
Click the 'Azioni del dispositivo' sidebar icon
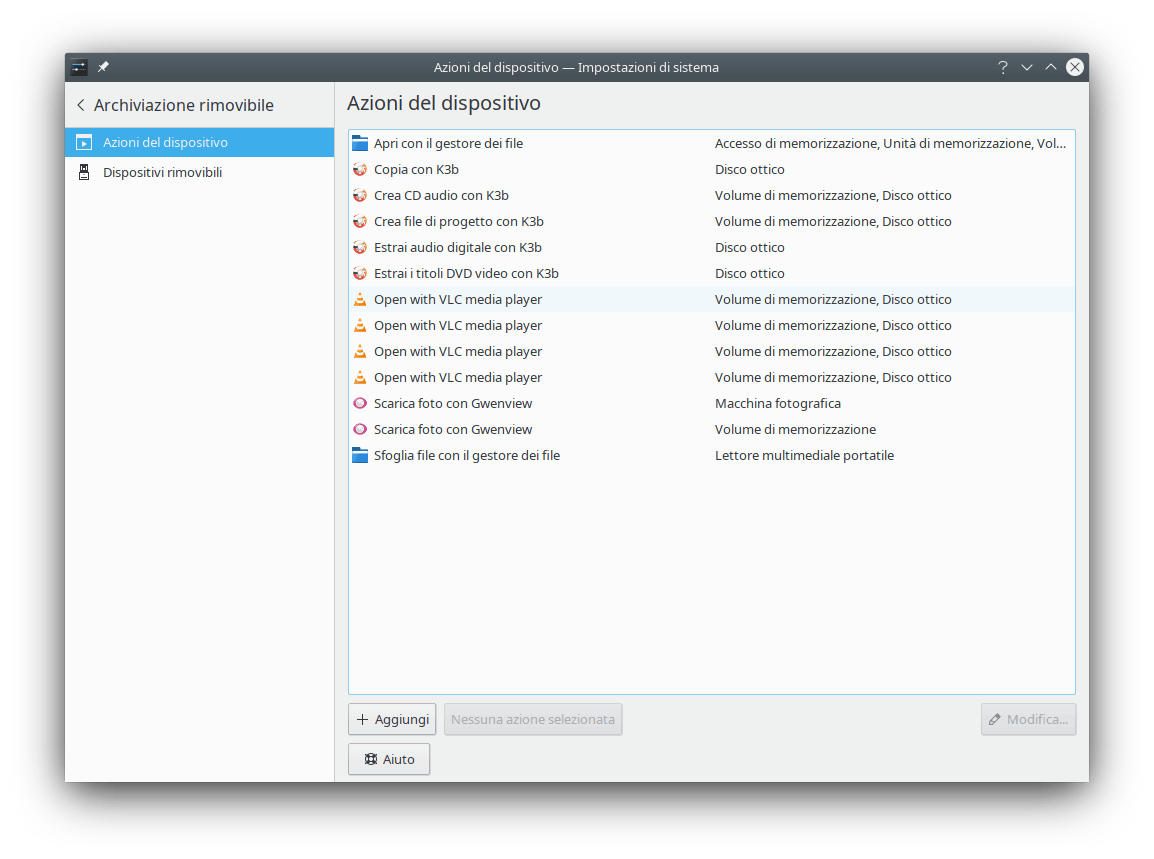pos(84,143)
